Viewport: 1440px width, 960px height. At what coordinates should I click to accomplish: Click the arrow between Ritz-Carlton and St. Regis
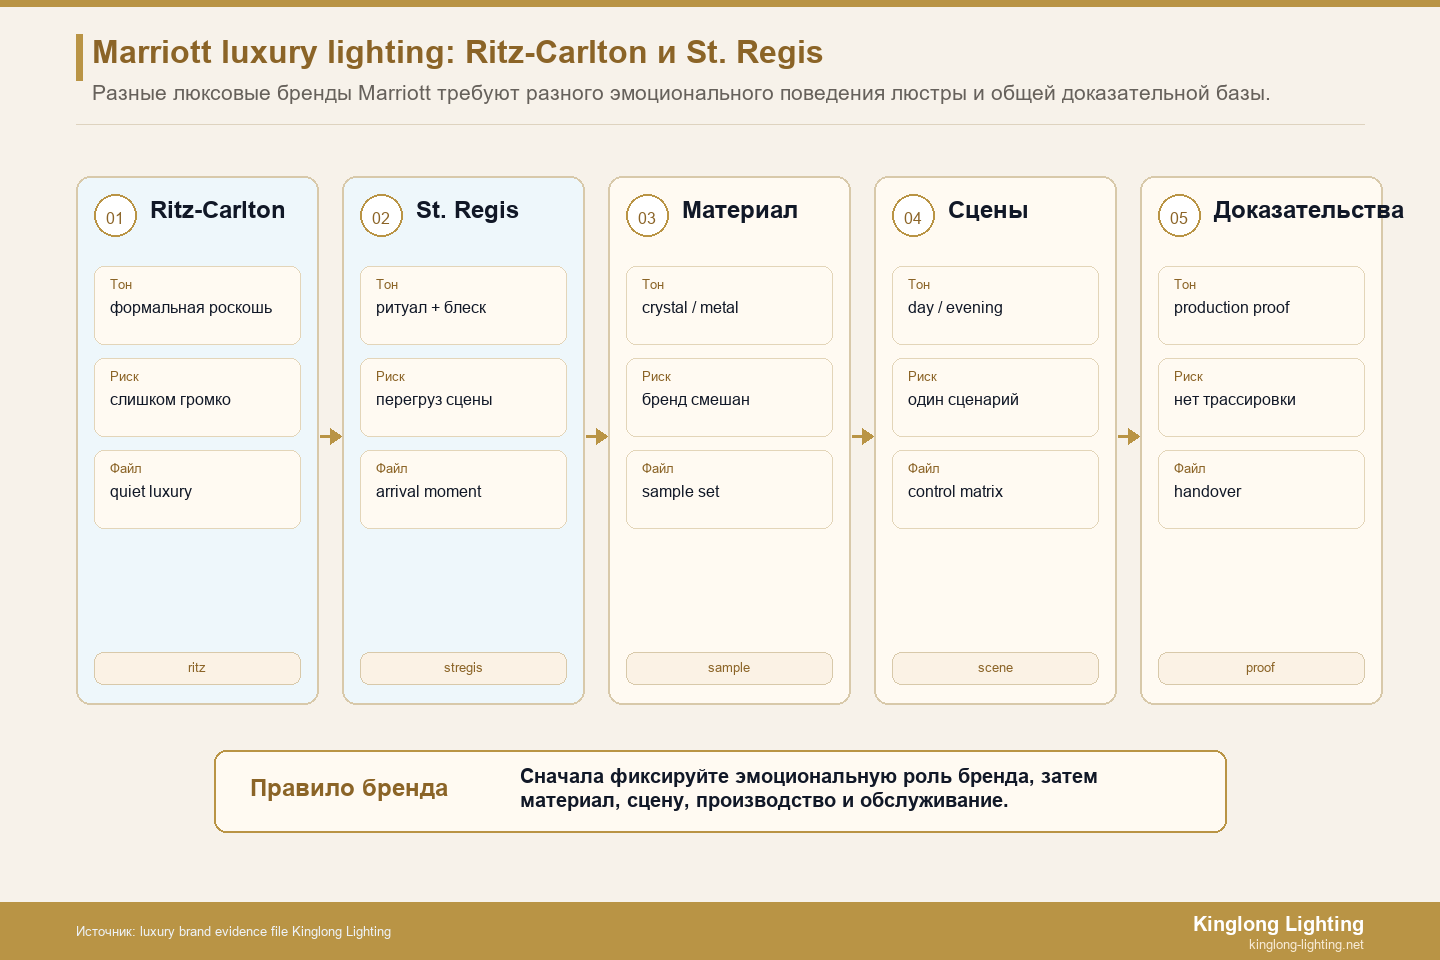coord(331,436)
